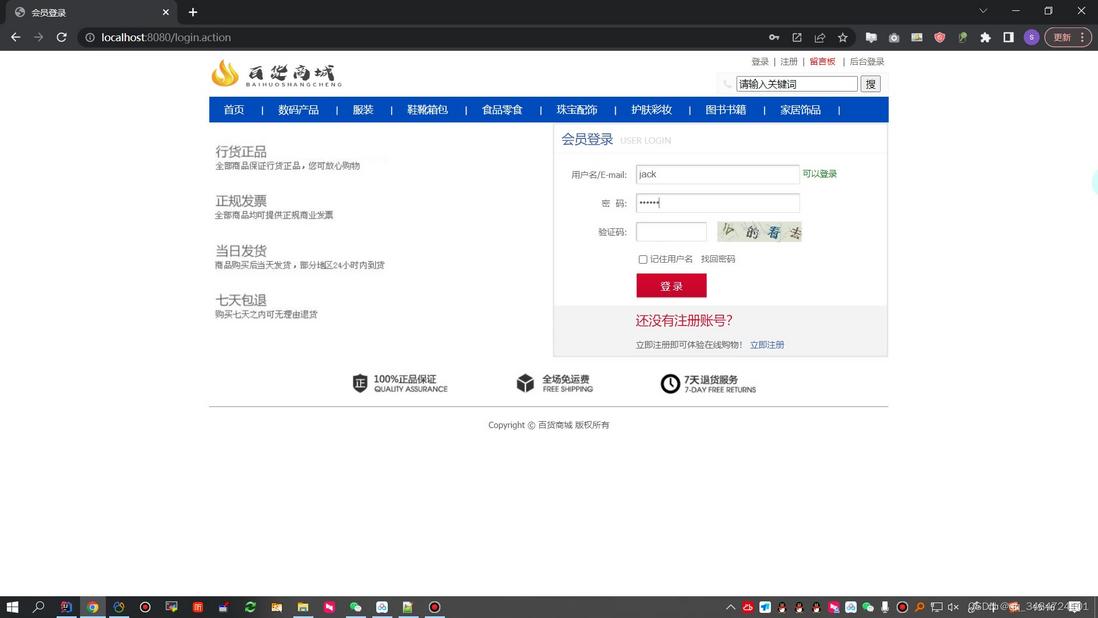Viewport: 1098px width, 618px height.
Task: Open 护肤彩妆 category
Action: point(651,110)
